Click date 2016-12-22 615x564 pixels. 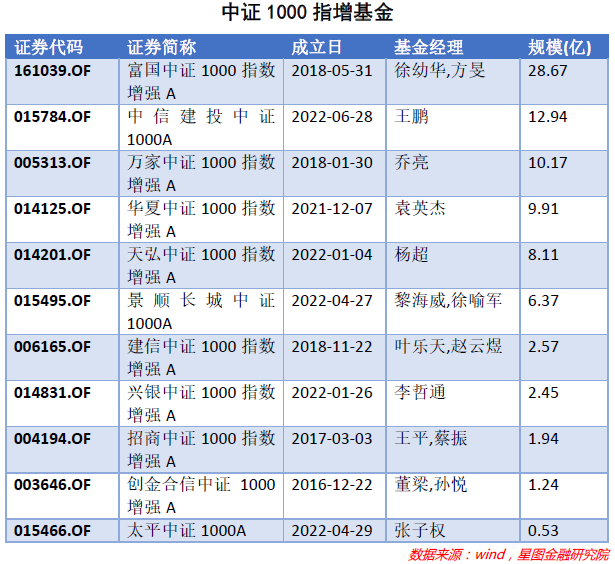pyautogui.click(x=332, y=485)
